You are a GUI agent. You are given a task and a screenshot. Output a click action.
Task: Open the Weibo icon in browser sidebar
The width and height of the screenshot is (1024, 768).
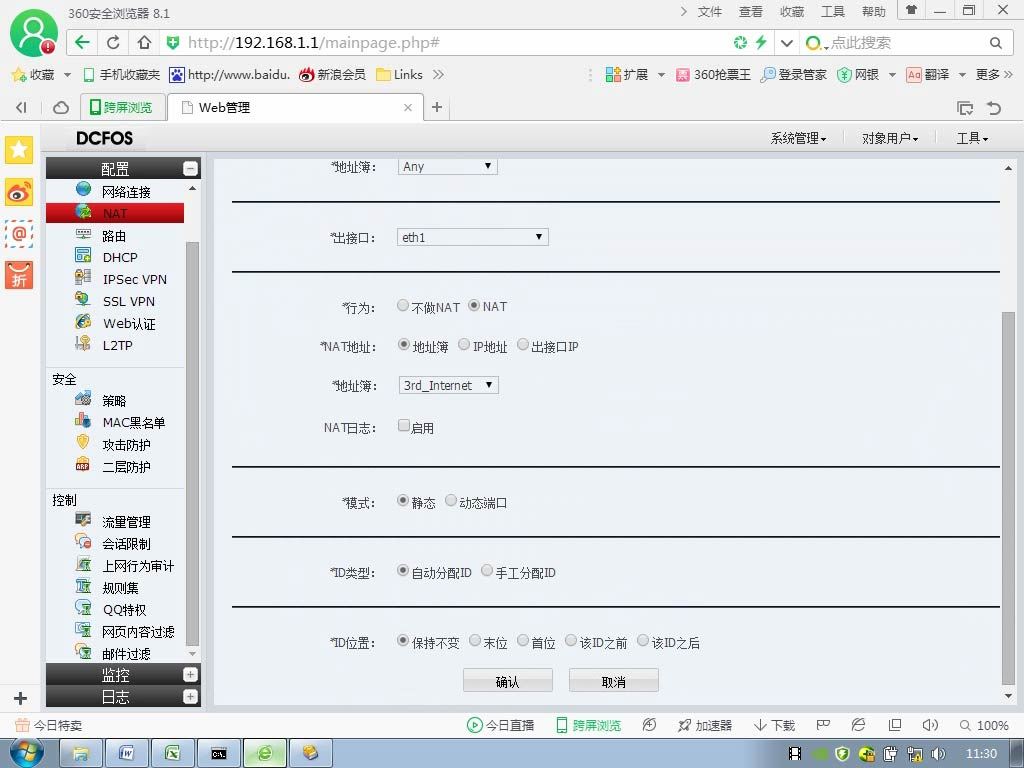[x=19, y=193]
